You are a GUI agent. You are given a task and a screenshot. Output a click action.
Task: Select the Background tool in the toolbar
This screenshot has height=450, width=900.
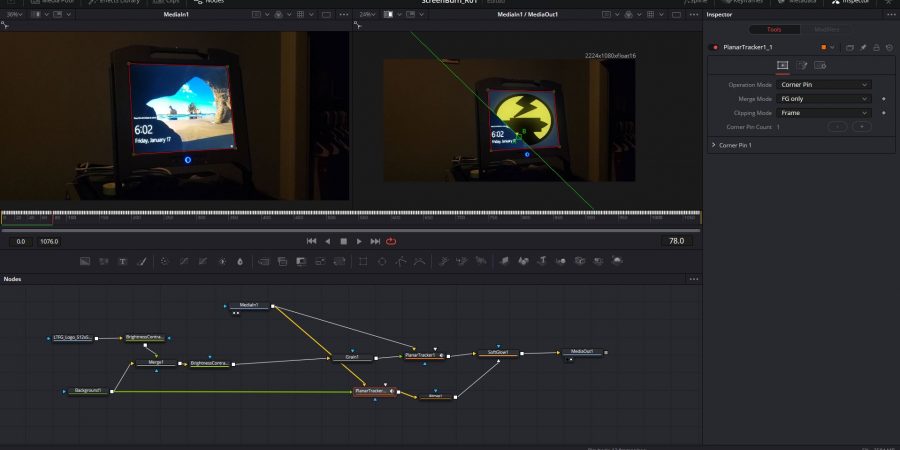[85, 261]
